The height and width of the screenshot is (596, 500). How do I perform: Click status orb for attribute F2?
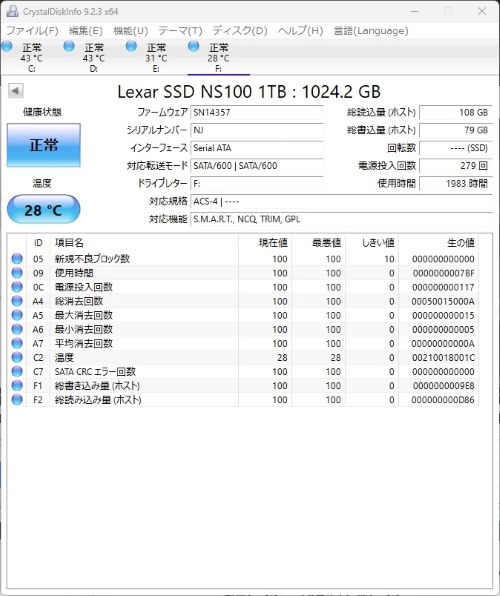tap(17, 399)
